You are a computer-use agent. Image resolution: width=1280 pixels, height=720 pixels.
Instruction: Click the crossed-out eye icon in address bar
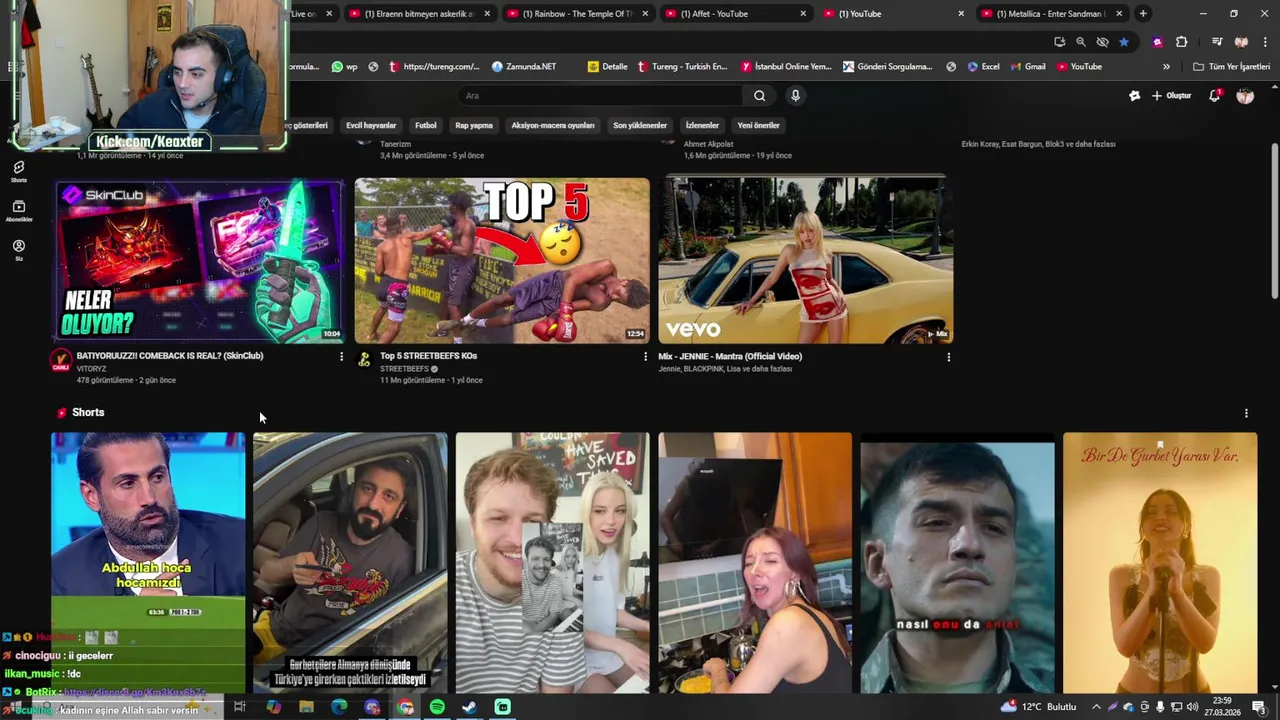click(x=1102, y=42)
